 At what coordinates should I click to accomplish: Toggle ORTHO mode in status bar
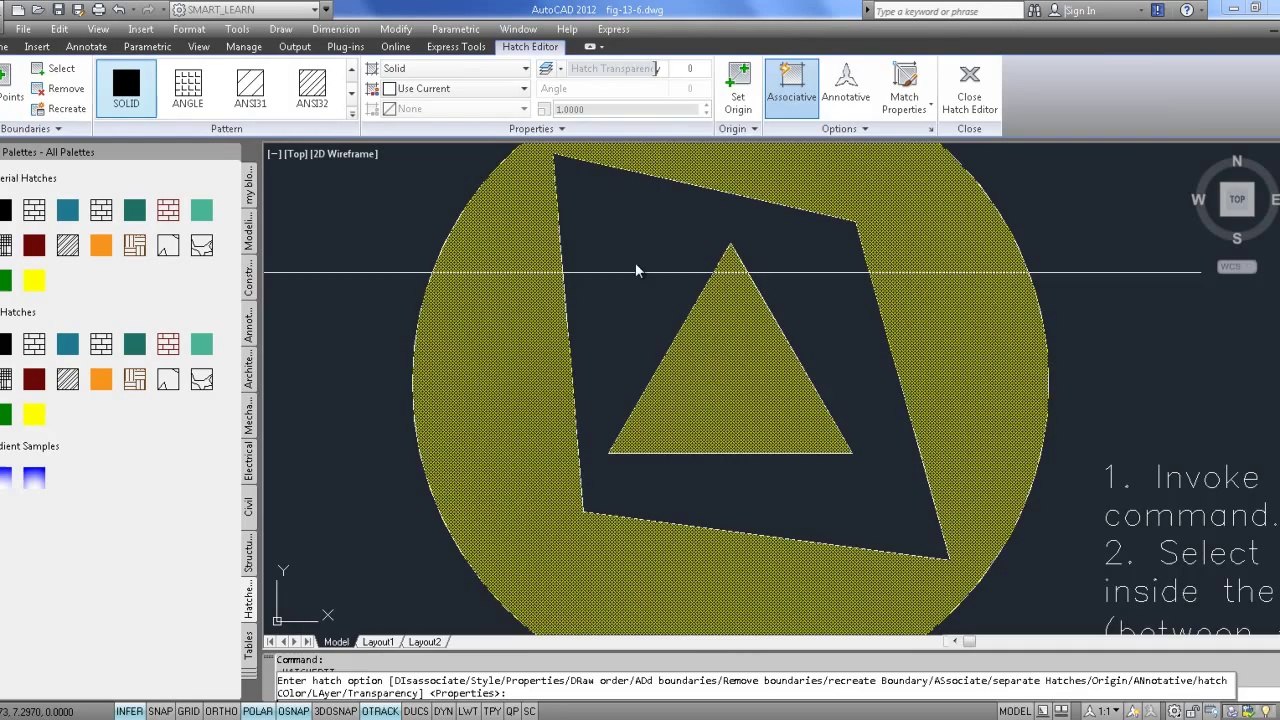pyautogui.click(x=221, y=711)
